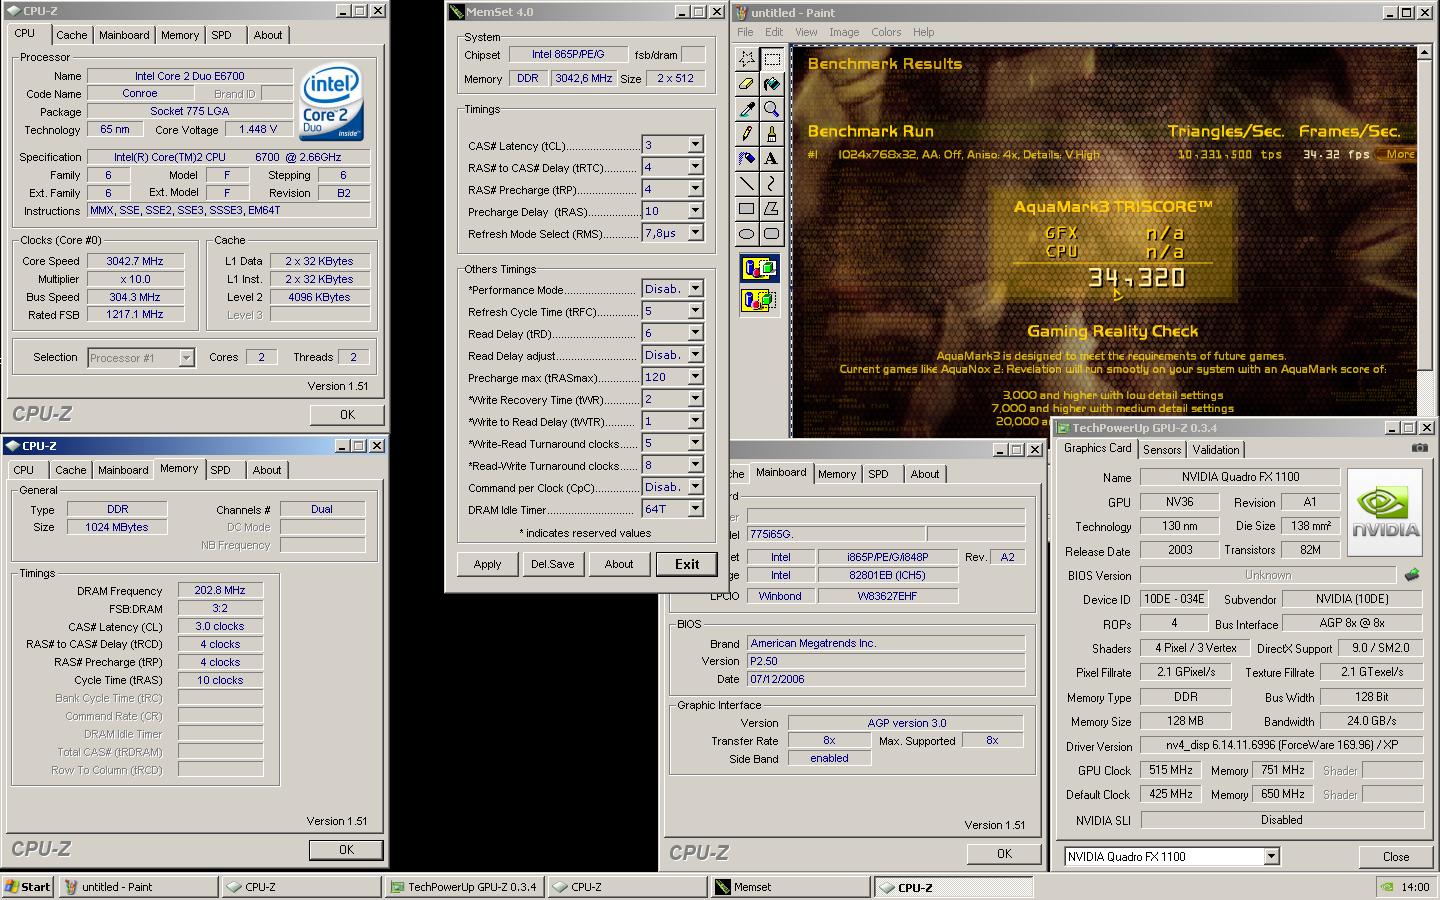Open the CAS# Latency (tCL) dropdown

[695, 145]
